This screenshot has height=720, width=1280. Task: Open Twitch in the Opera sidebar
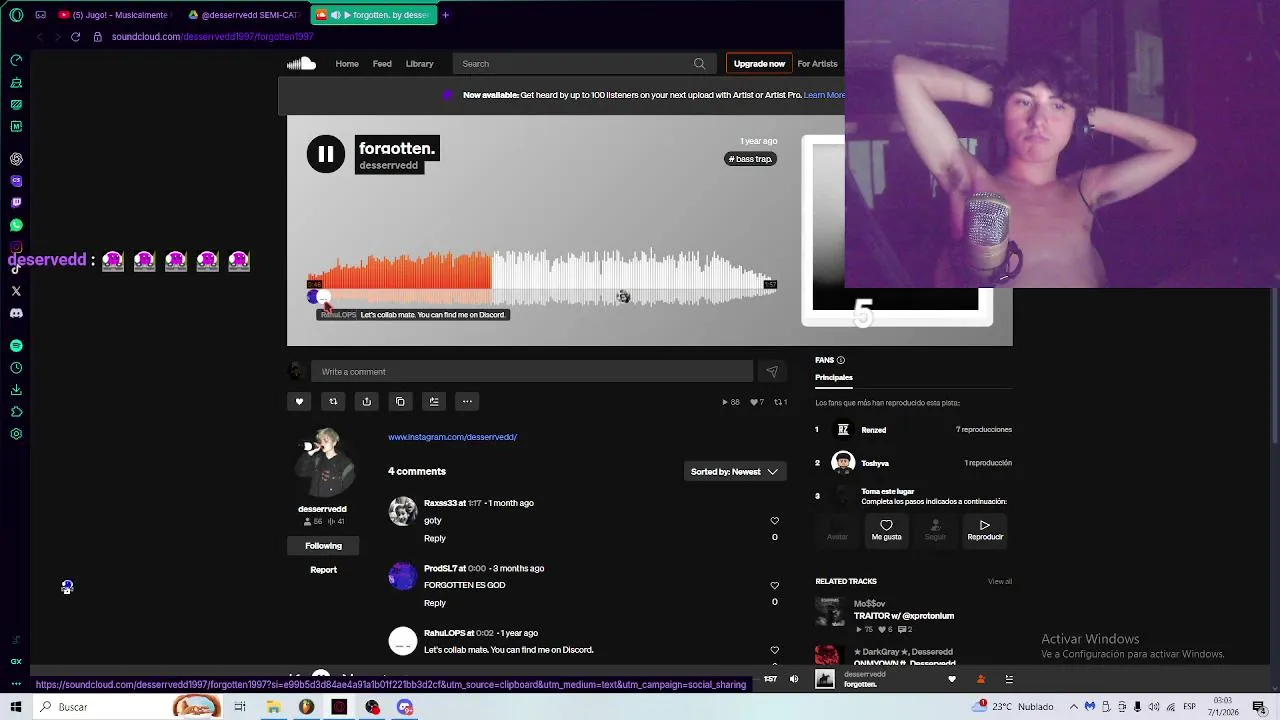16,203
